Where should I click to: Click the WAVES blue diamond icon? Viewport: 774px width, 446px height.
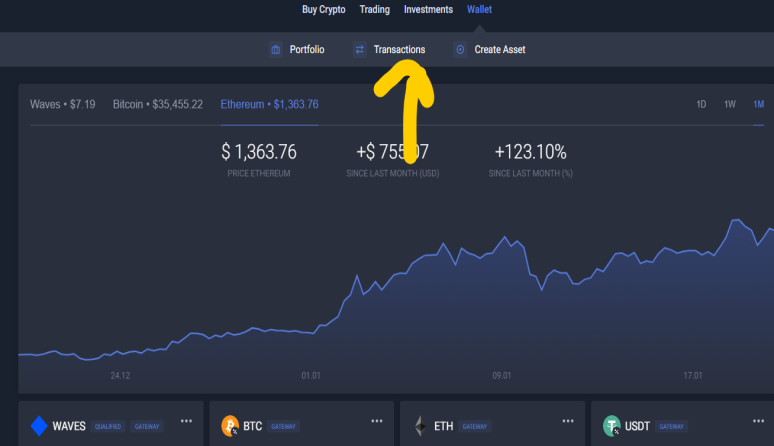tap(39, 426)
